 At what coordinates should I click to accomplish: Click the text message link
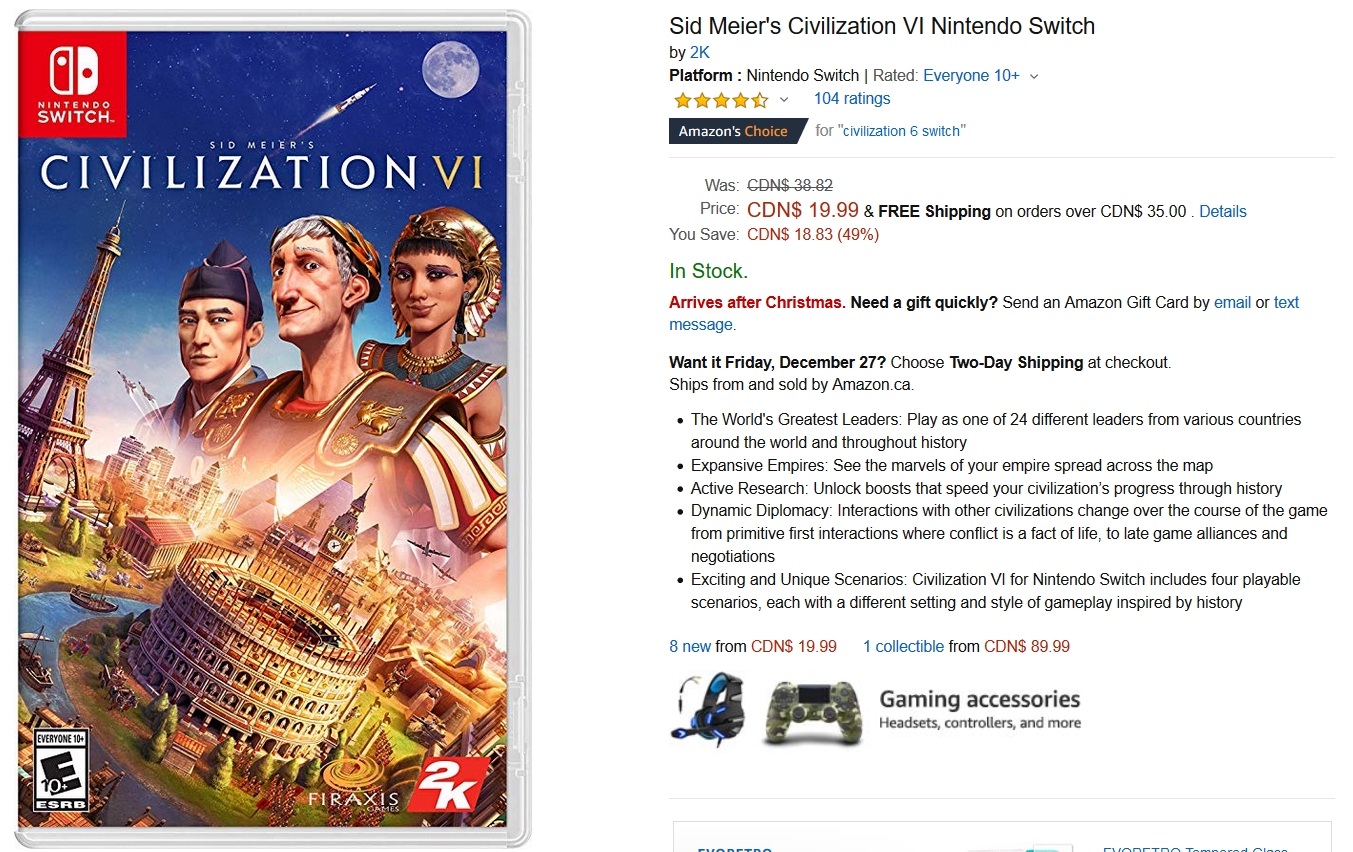tap(1286, 302)
